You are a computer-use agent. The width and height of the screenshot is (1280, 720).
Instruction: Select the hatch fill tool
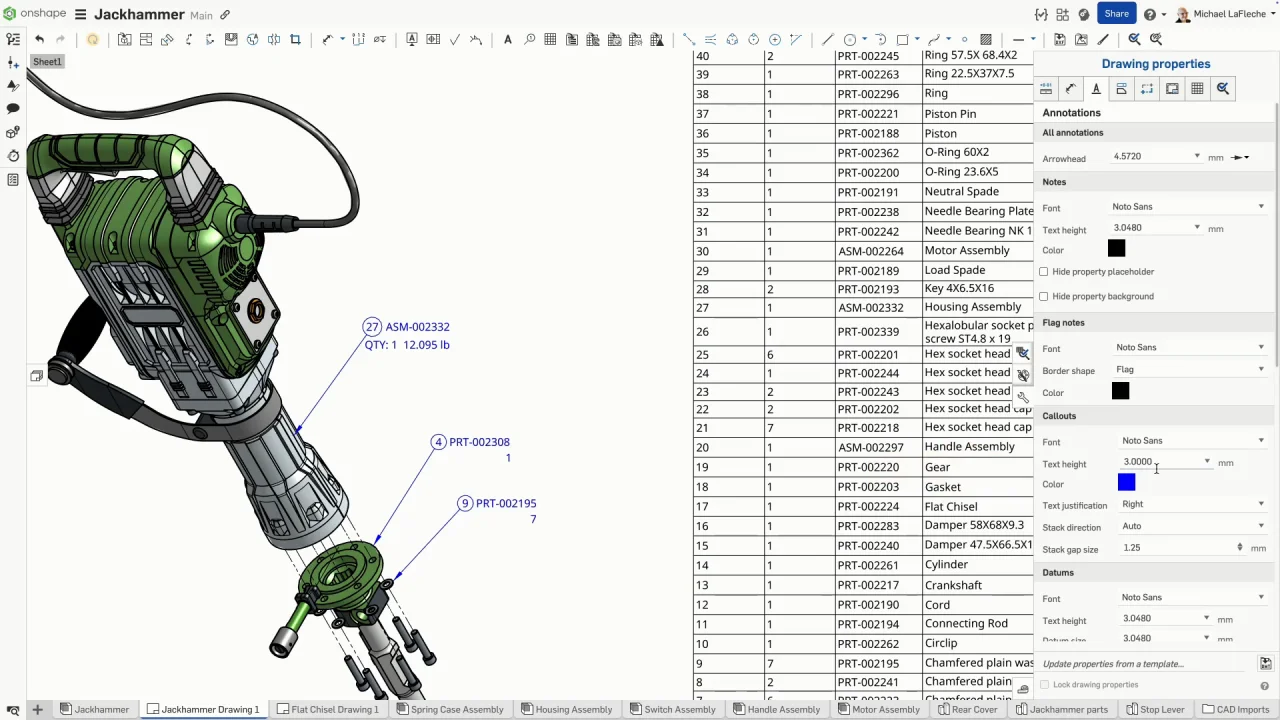coord(985,39)
